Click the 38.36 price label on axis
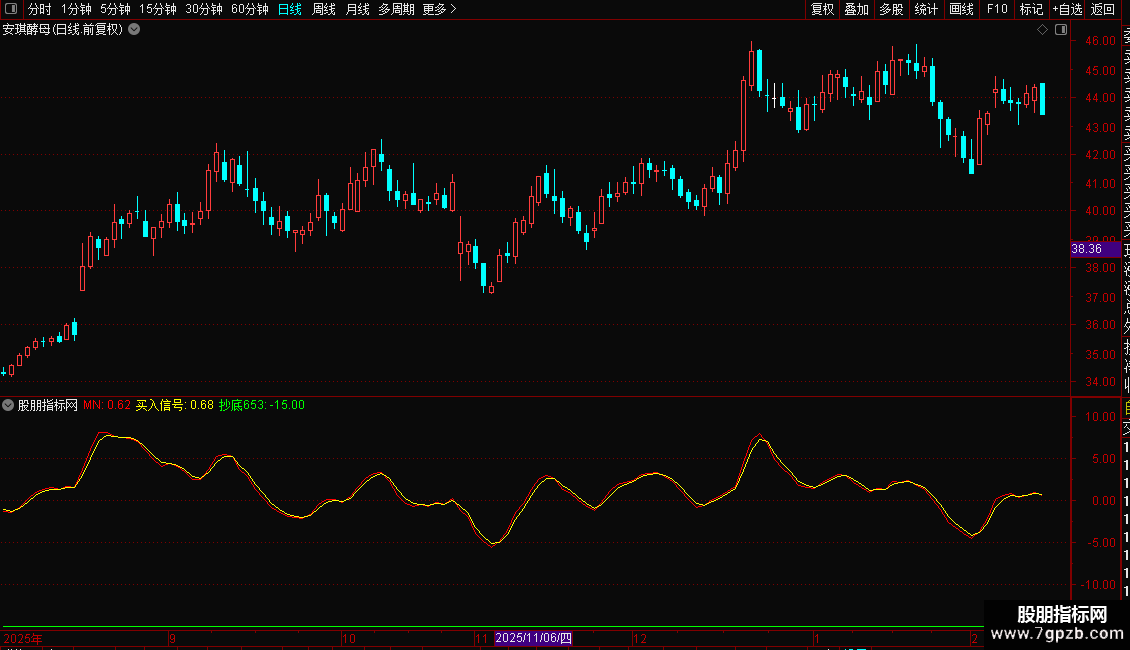1130x650 pixels. click(x=1086, y=249)
